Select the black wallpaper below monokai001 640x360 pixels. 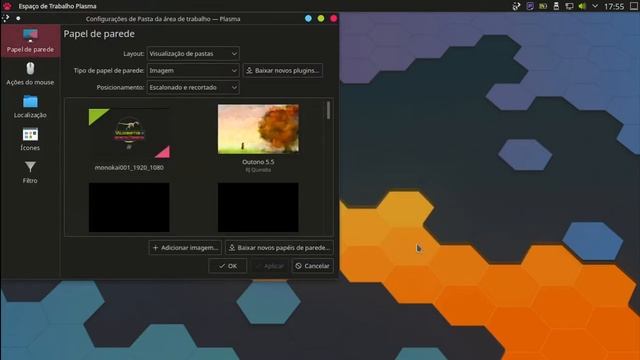pyautogui.click(x=129, y=207)
